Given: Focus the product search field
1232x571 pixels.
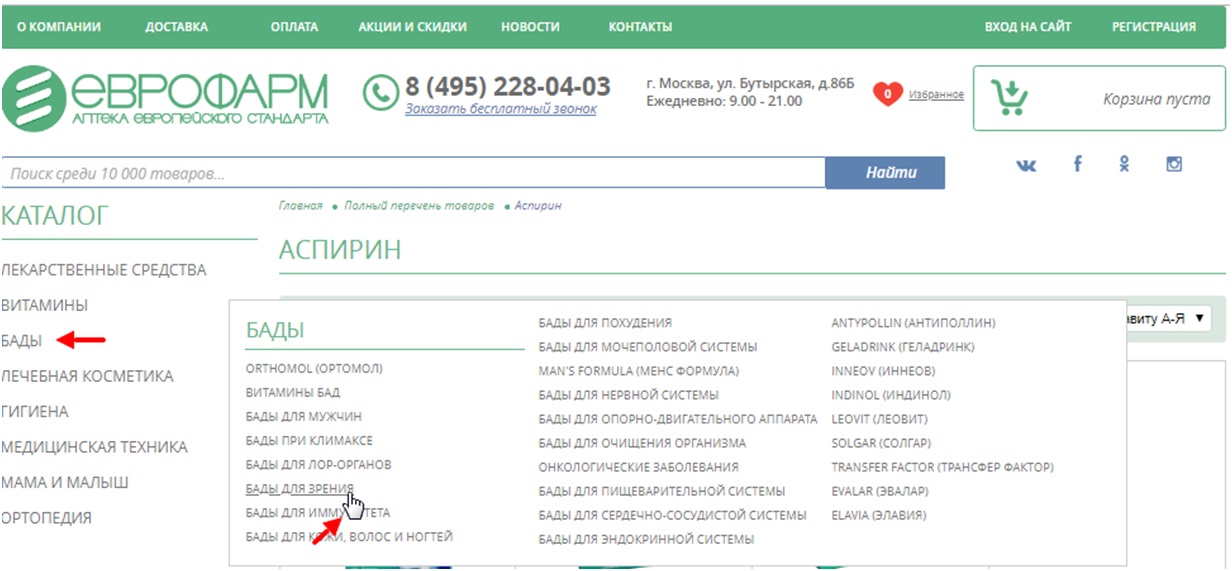Looking at the screenshot, I should [413, 173].
